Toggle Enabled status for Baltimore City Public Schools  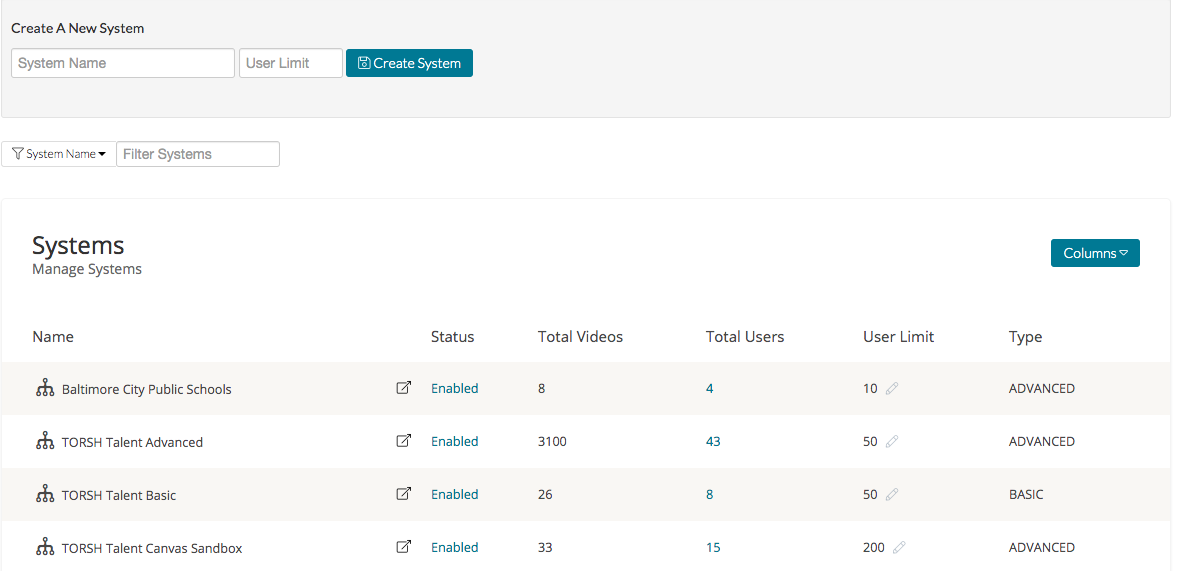454,388
